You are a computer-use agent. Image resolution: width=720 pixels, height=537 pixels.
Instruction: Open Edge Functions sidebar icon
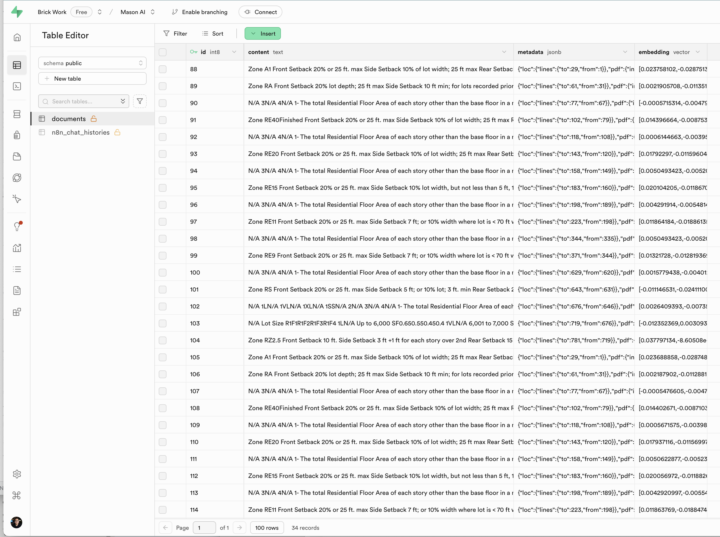point(17,178)
